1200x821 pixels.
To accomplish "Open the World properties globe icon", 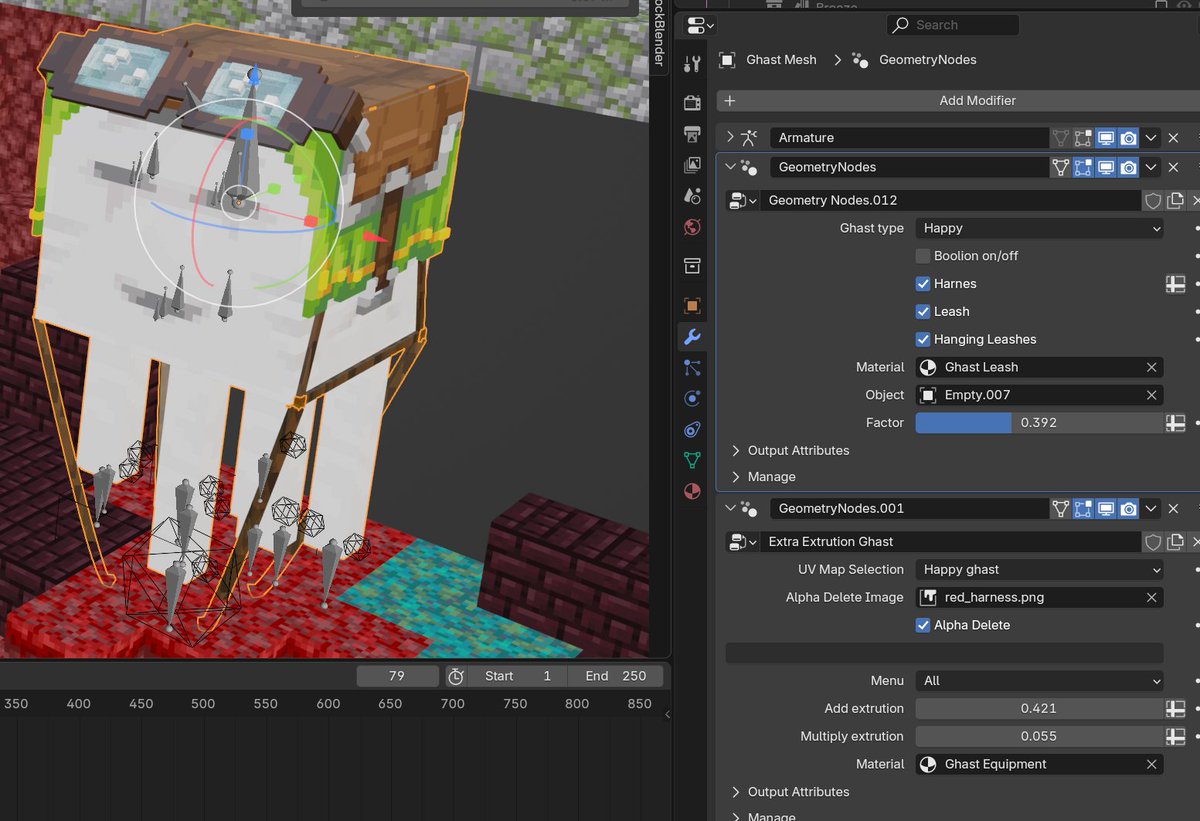I will point(692,227).
